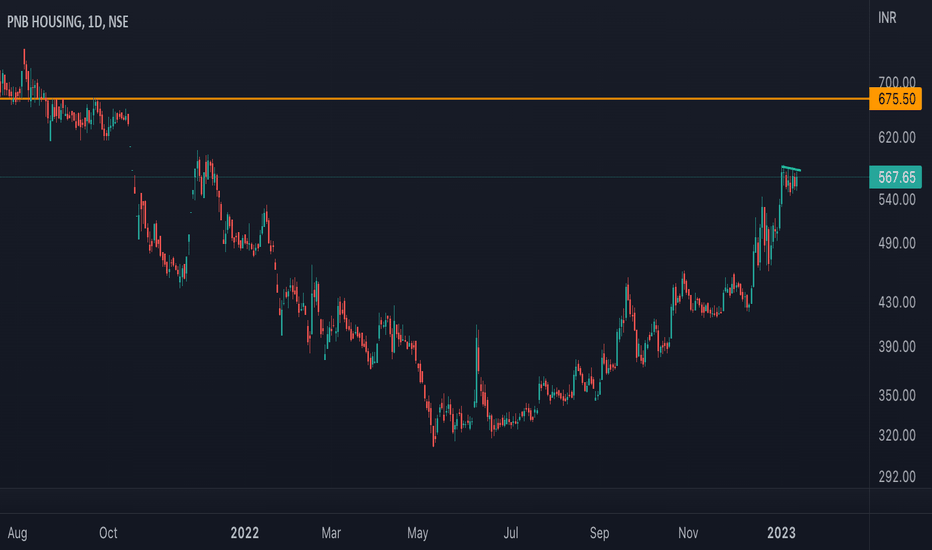
Task: Click the PNB HOUSING, 1D, NSE chart title
Action: coord(67,22)
